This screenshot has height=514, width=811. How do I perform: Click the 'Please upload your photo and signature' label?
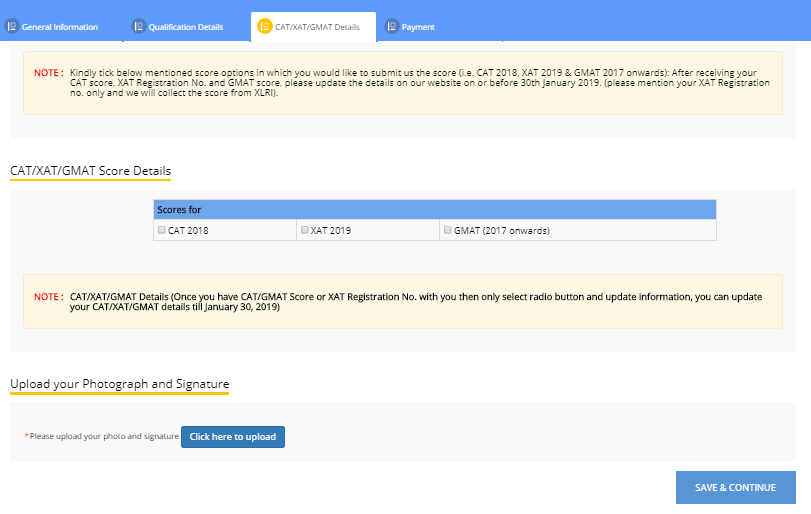102,436
